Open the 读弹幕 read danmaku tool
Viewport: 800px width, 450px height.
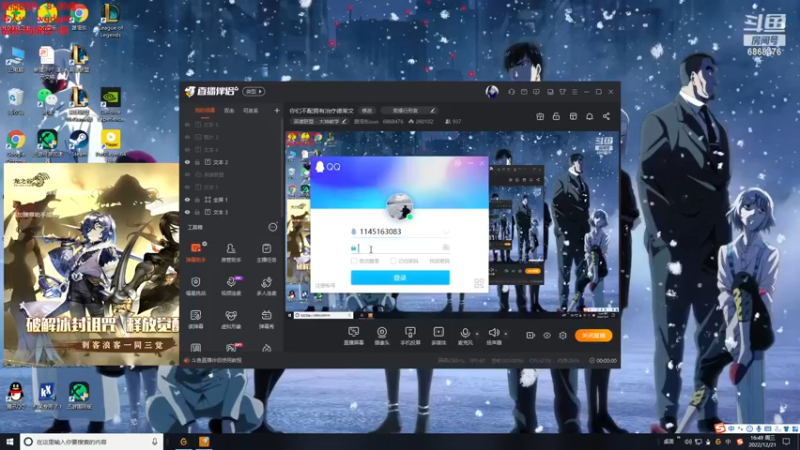click(196, 319)
